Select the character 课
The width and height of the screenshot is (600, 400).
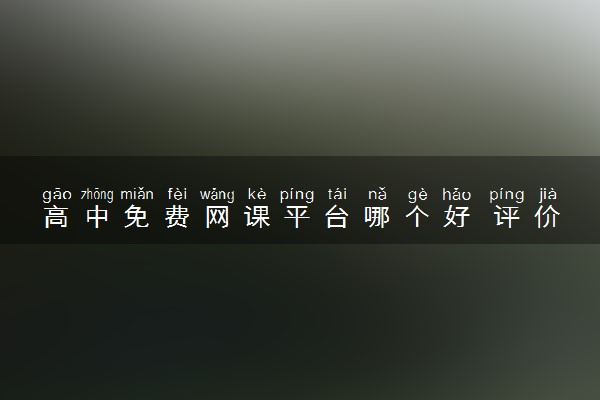(257, 217)
